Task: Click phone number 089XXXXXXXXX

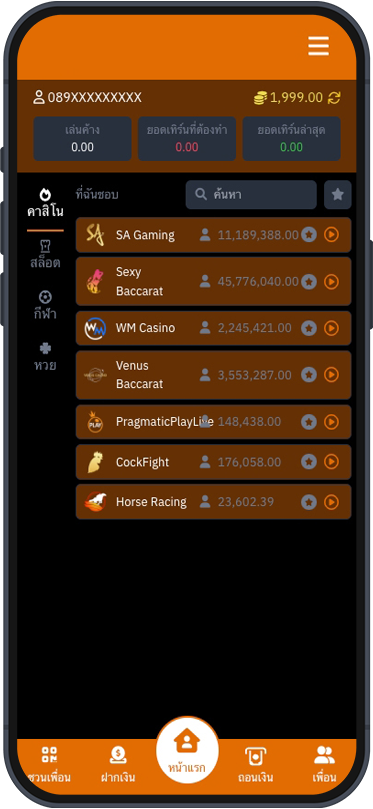Action: click(x=94, y=98)
